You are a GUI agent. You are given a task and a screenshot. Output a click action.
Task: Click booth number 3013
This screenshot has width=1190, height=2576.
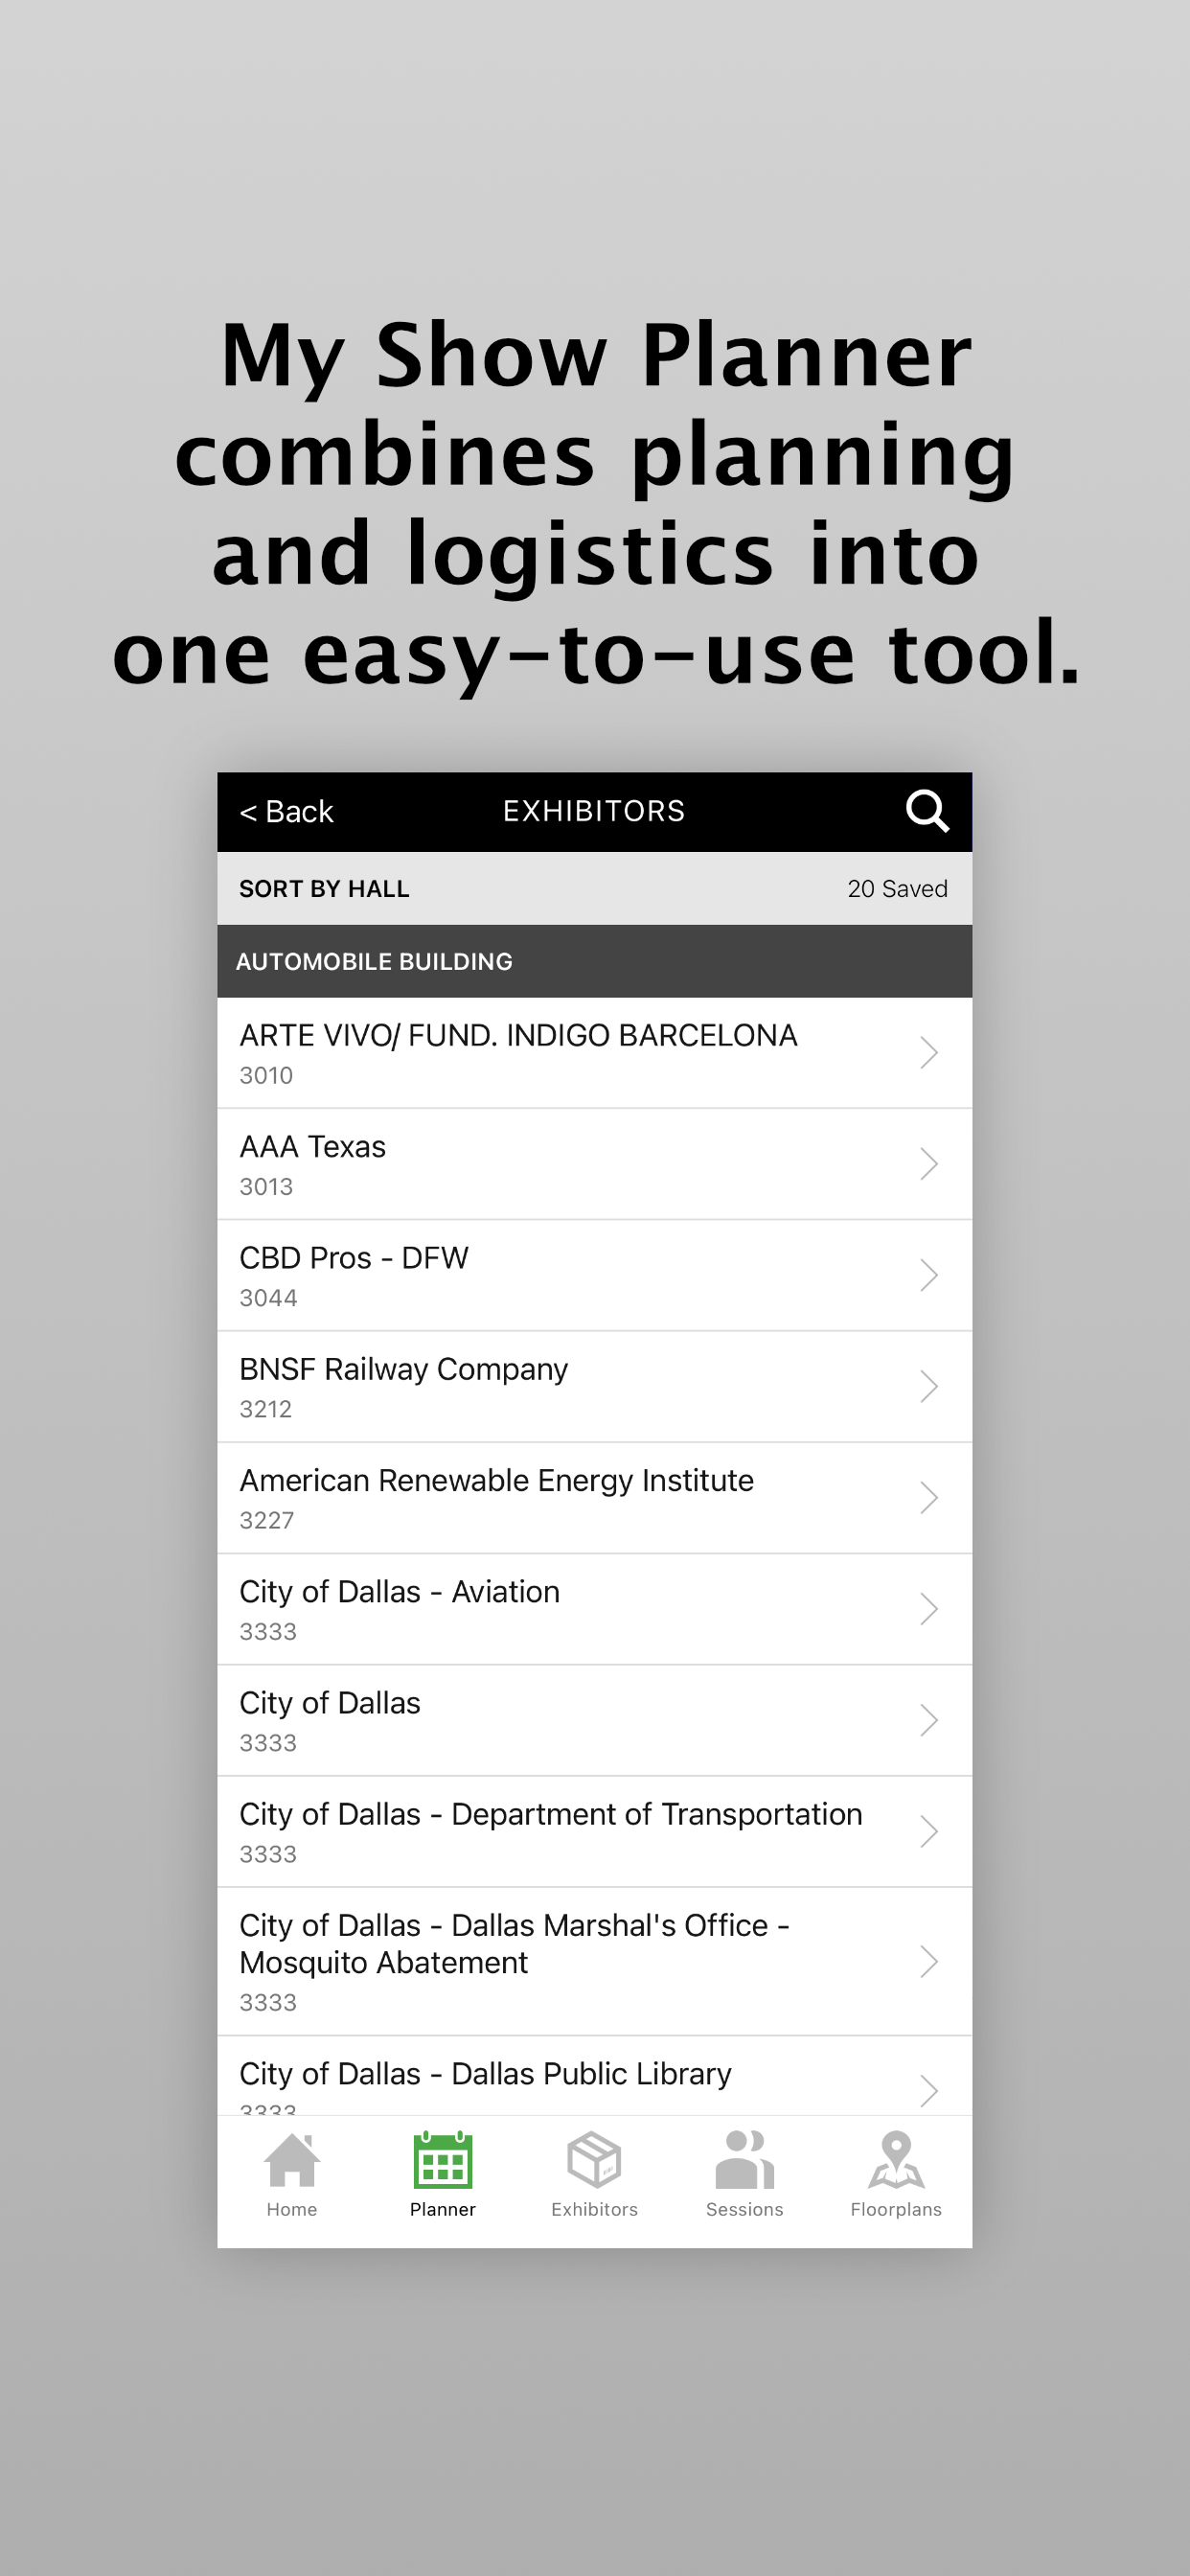coord(266,1187)
